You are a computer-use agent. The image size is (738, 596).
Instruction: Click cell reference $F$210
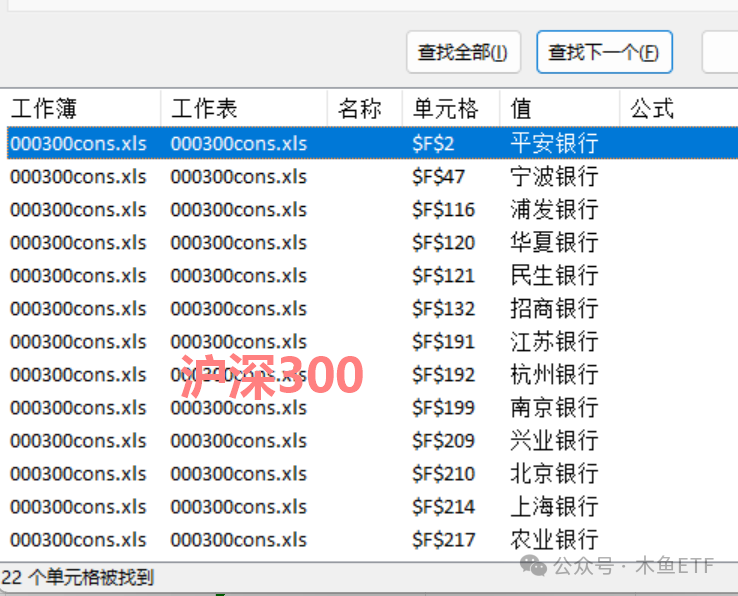point(443,474)
